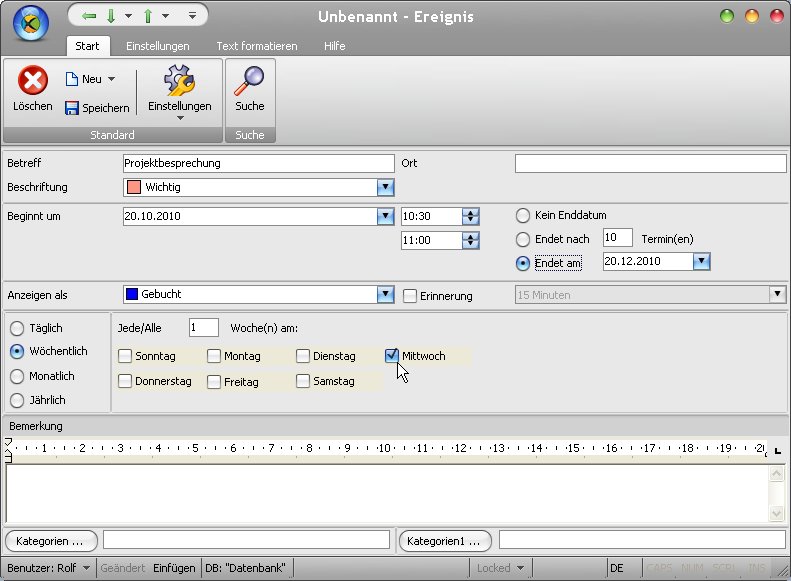Click the Speichern floppy disk icon
The width and height of the screenshot is (791, 581).
[x=72, y=108]
